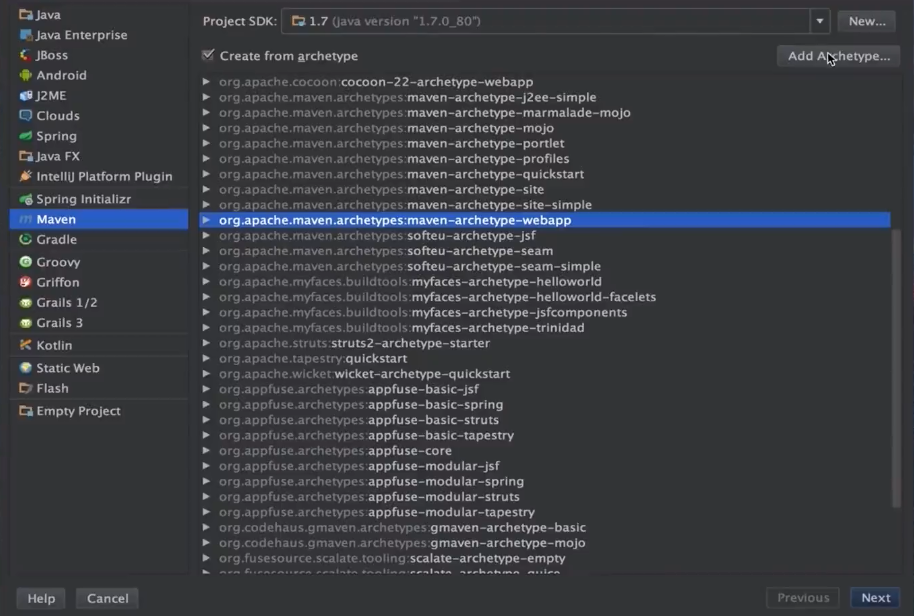Click the Java Enterprise icon
Image resolution: width=914 pixels, height=616 pixels.
(26, 35)
